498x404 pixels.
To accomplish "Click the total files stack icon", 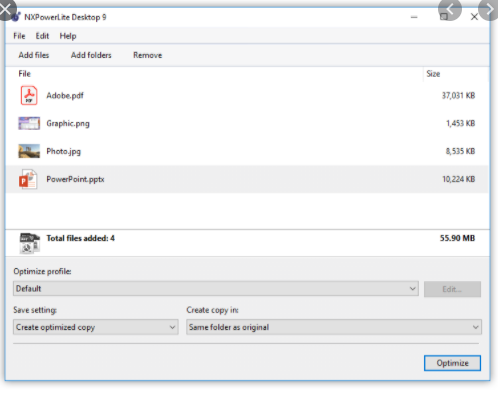I will click(x=30, y=243).
